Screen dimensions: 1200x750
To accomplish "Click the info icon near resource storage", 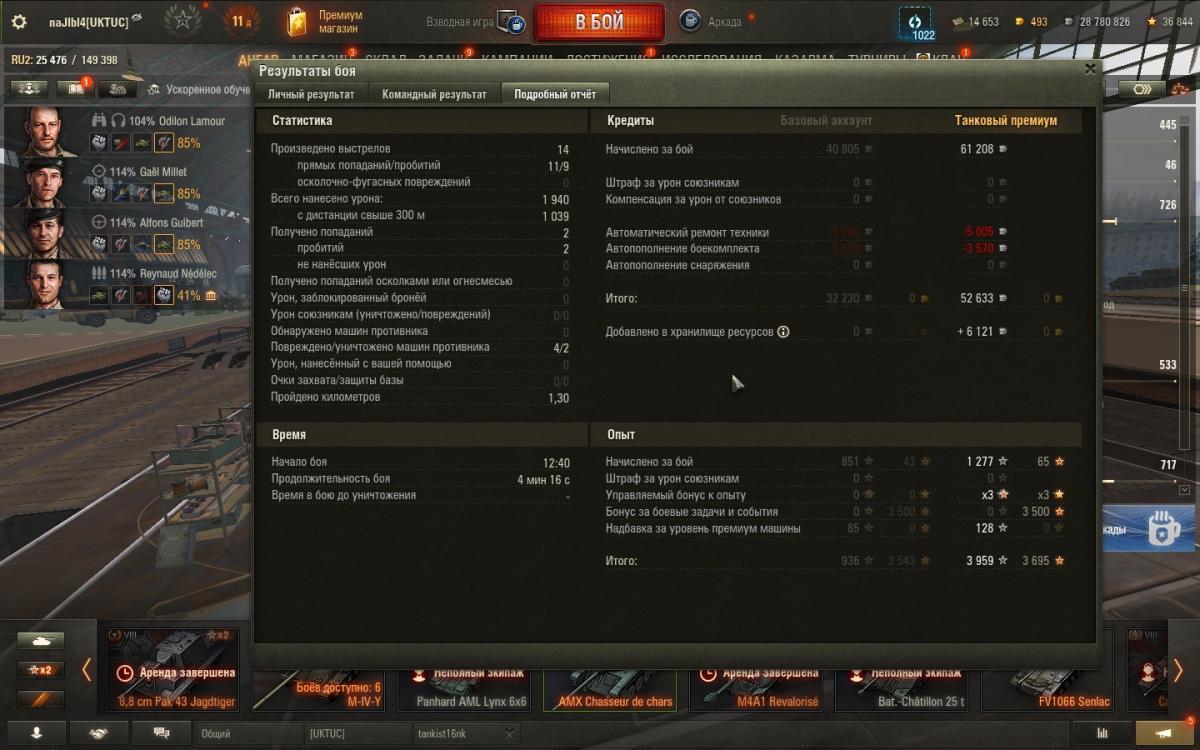I will click(783, 332).
